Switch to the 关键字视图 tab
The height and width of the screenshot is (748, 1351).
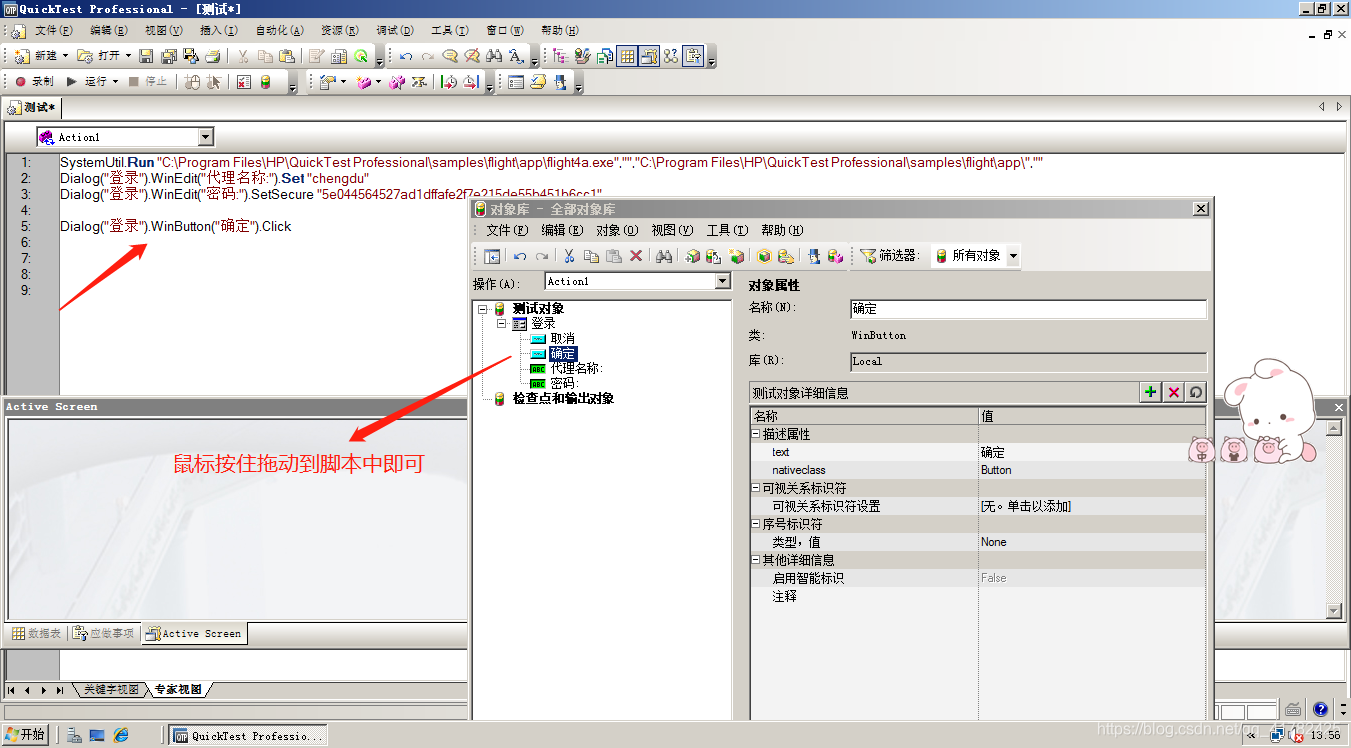(110, 690)
